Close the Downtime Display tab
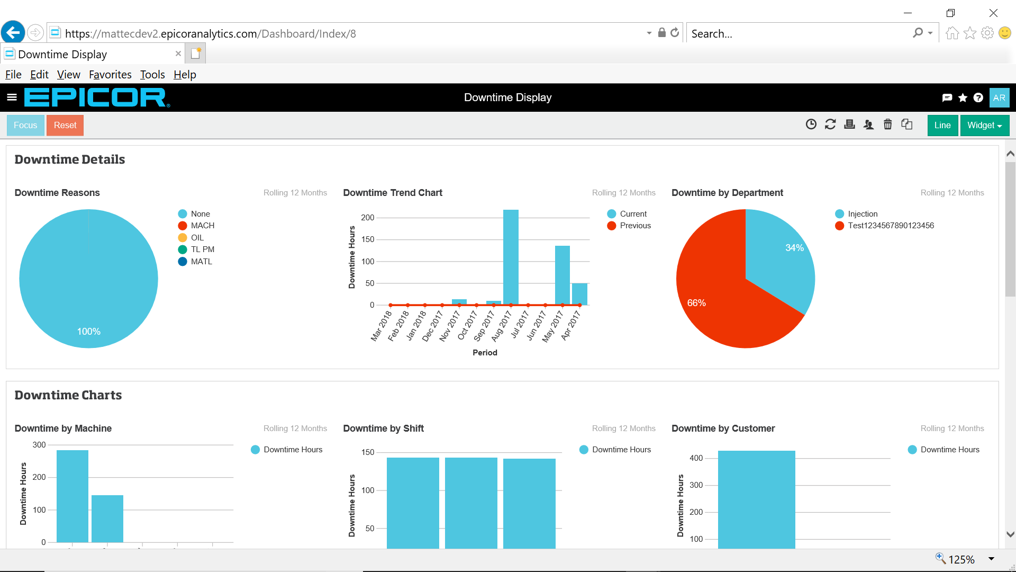 pos(178,54)
